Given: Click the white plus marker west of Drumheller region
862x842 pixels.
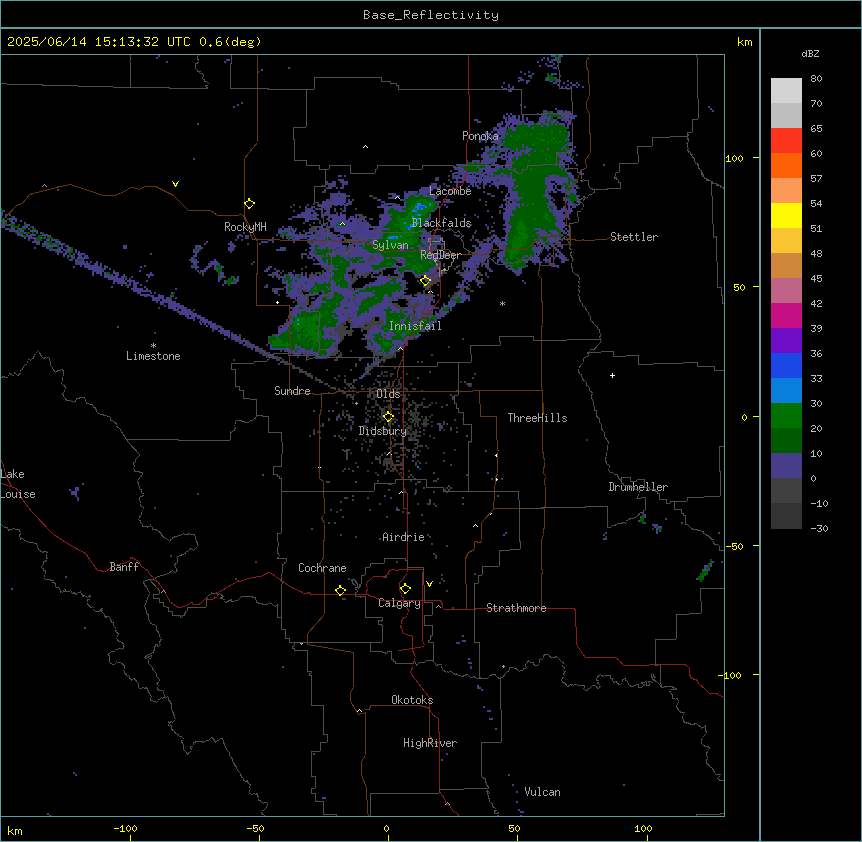Looking at the screenshot, I should pos(612,375).
